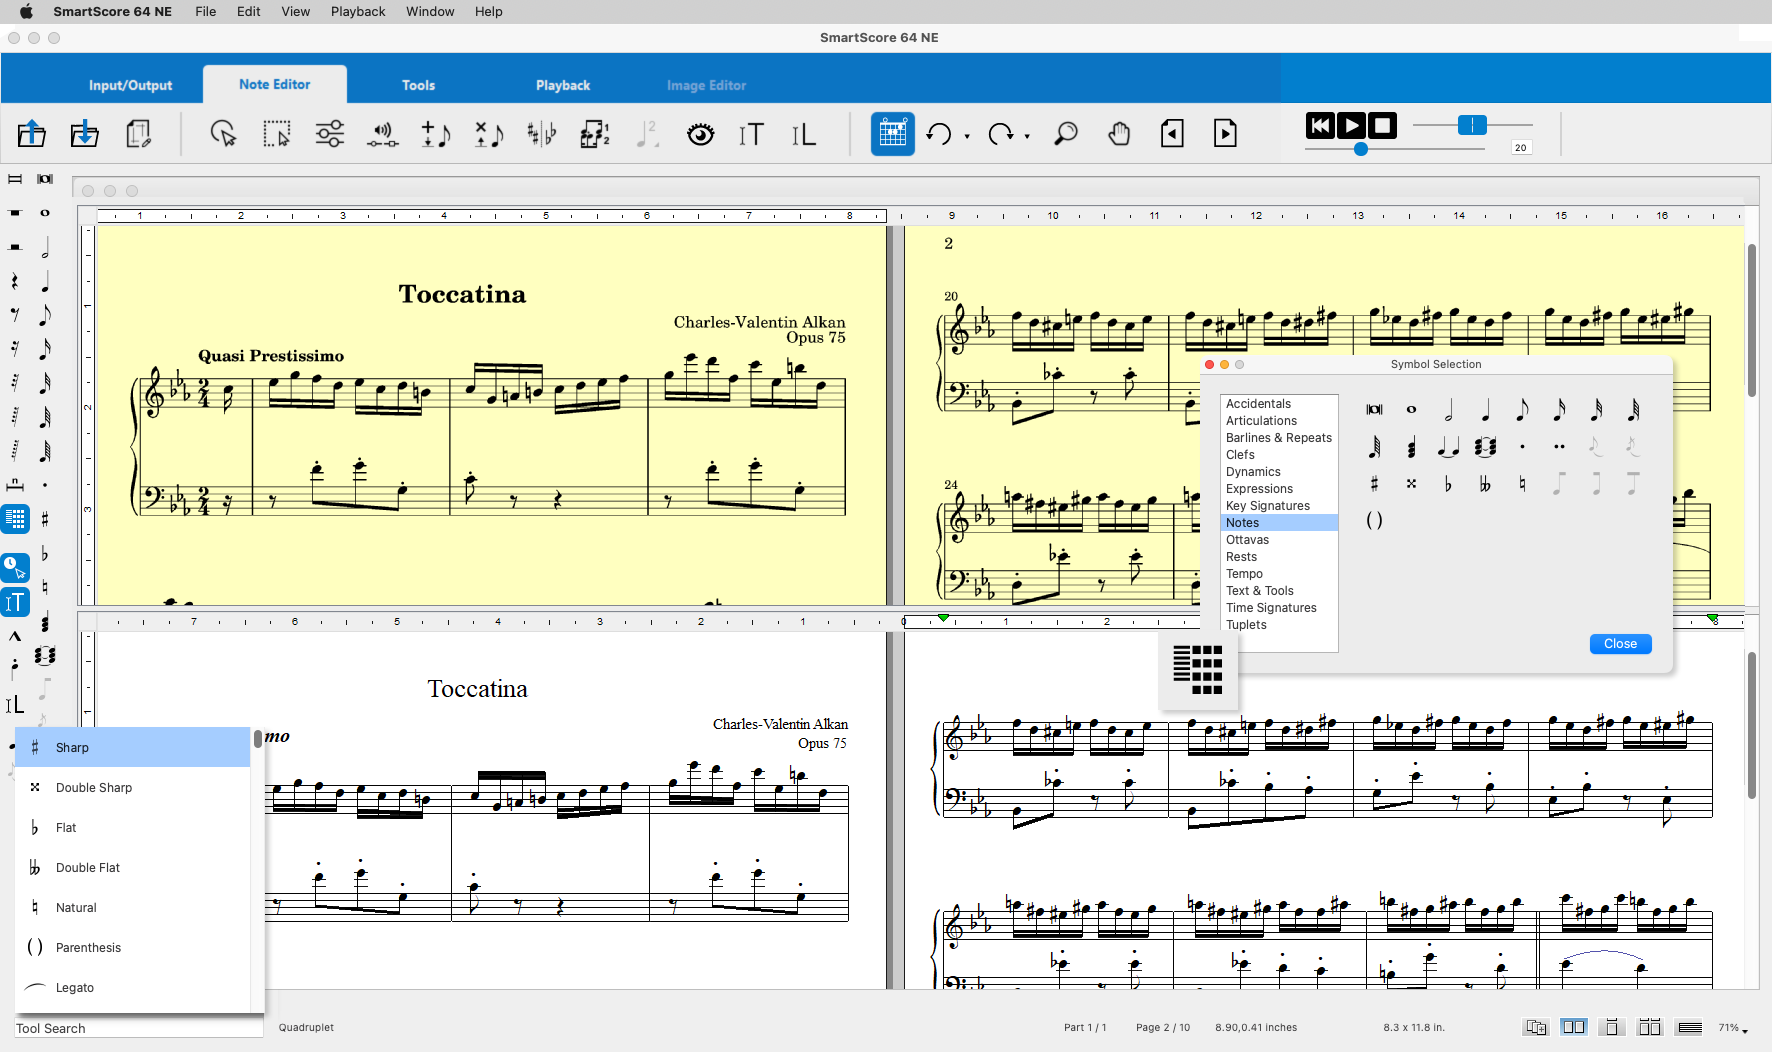Open the File menu

point(206,11)
